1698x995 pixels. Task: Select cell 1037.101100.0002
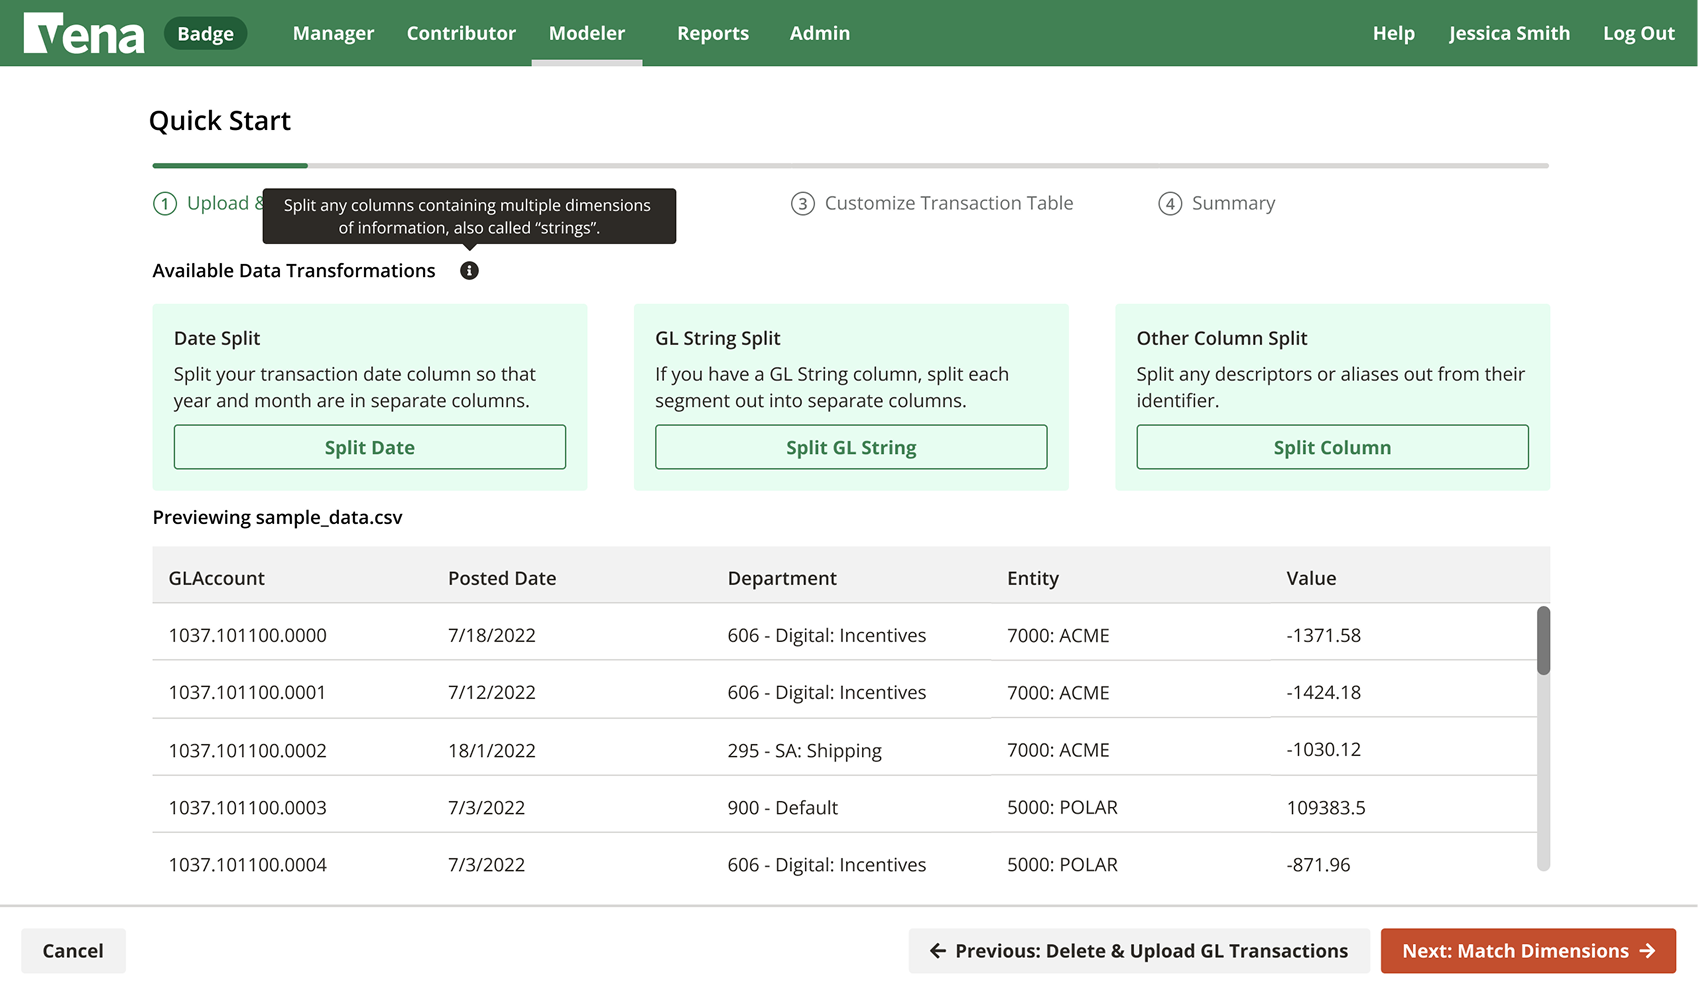click(247, 750)
